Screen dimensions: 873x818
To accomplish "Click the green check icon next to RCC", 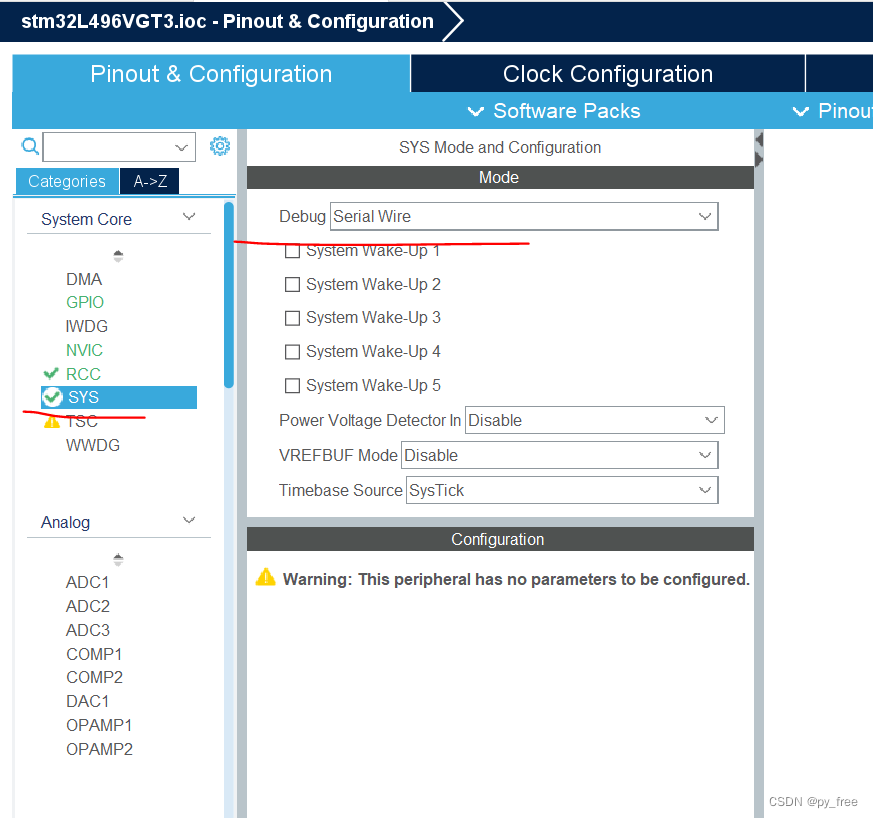I will [51, 374].
